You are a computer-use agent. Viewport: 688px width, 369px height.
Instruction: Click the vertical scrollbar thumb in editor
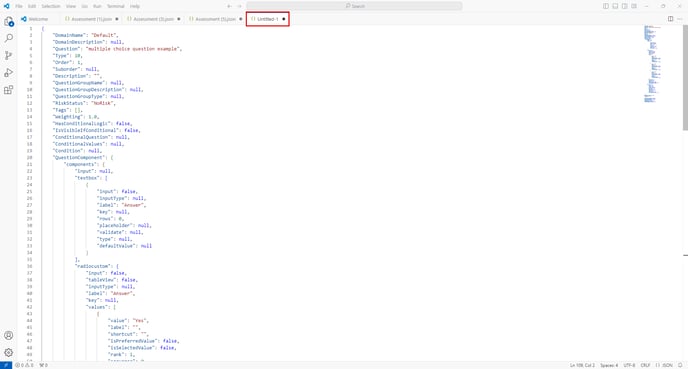tap(685, 77)
